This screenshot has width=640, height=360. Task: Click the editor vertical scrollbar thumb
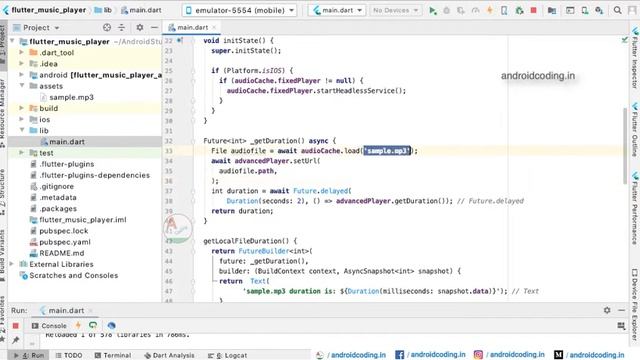625,146
